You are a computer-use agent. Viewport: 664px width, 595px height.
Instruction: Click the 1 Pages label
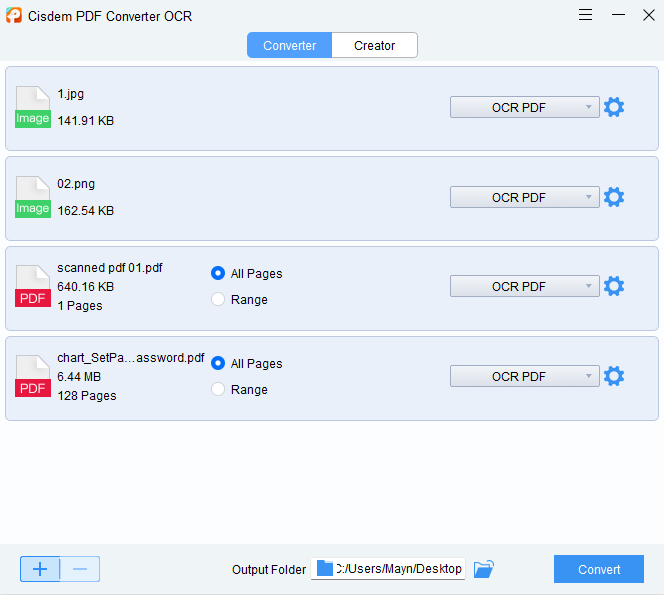(x=80, y=306)
